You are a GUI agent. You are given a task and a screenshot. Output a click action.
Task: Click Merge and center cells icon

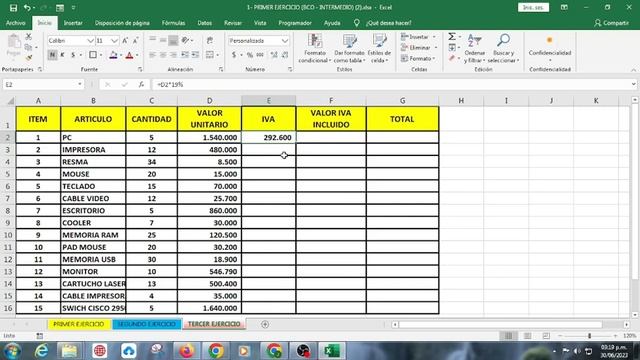tap(210, 55)
